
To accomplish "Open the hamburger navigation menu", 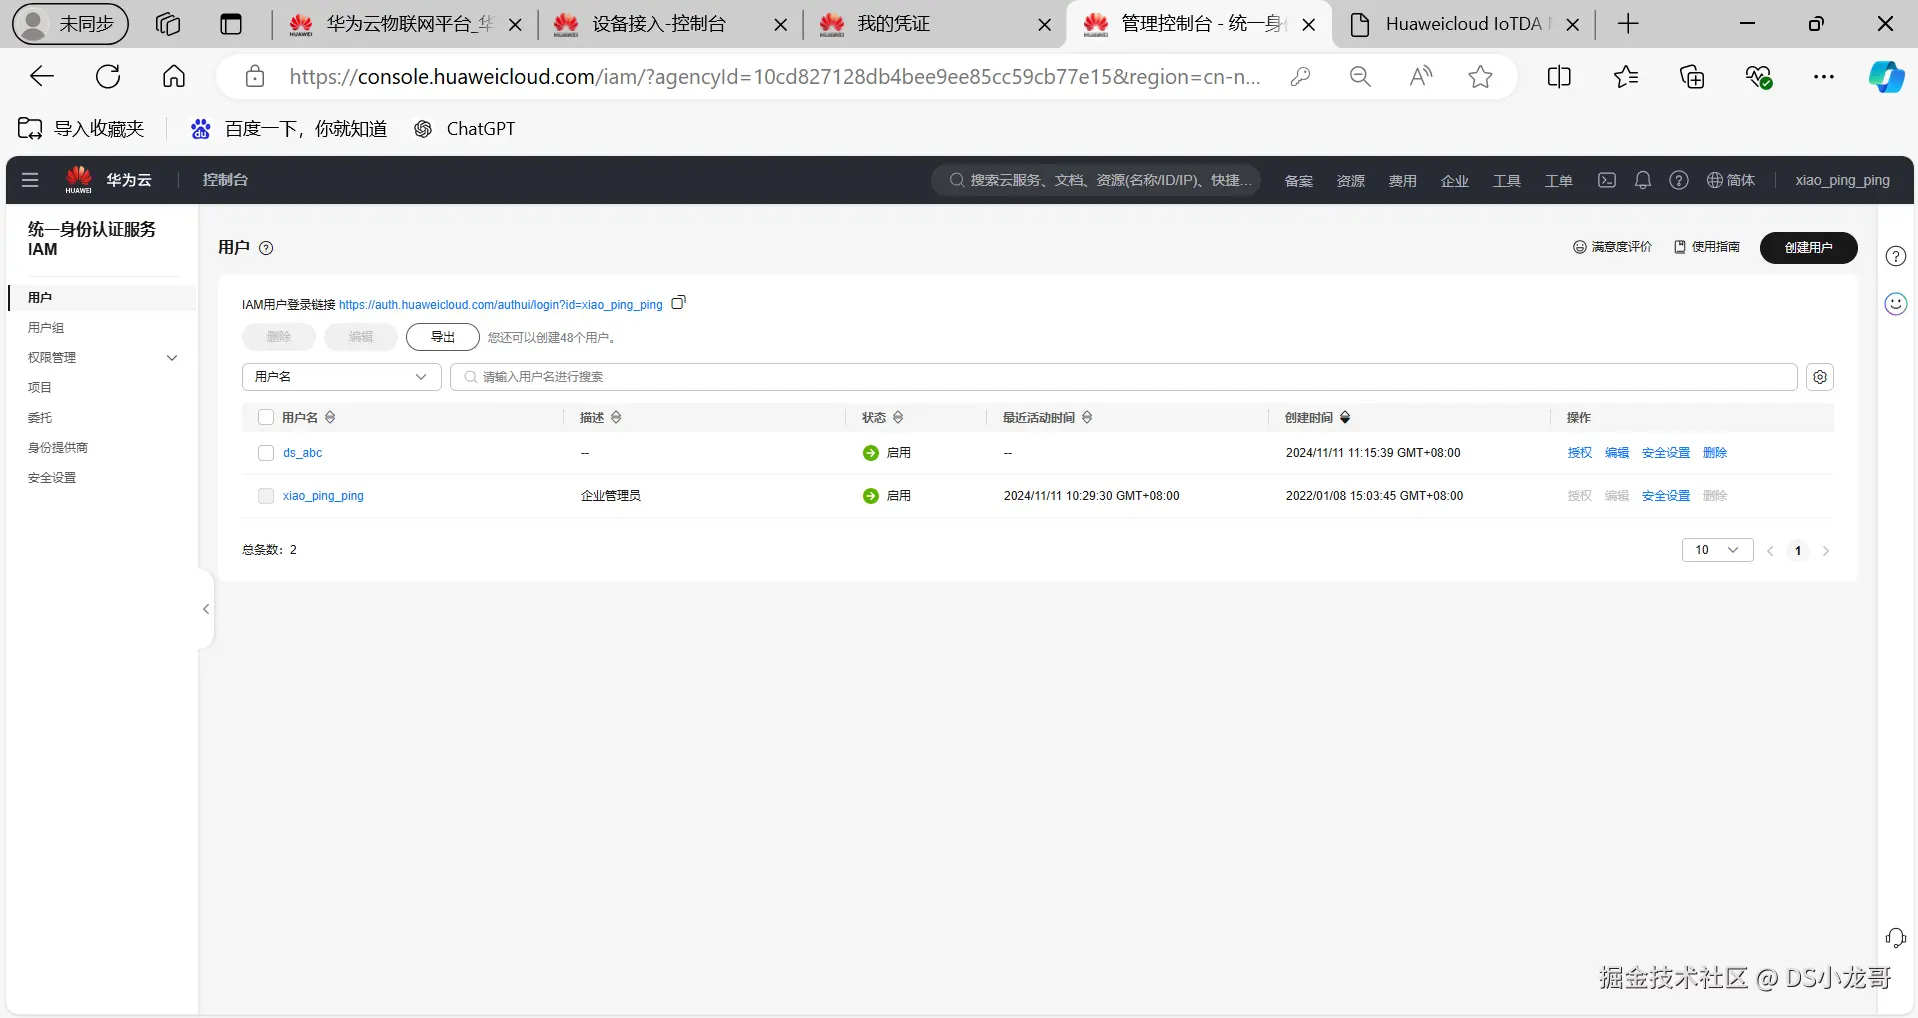I will tap(30, 180).
